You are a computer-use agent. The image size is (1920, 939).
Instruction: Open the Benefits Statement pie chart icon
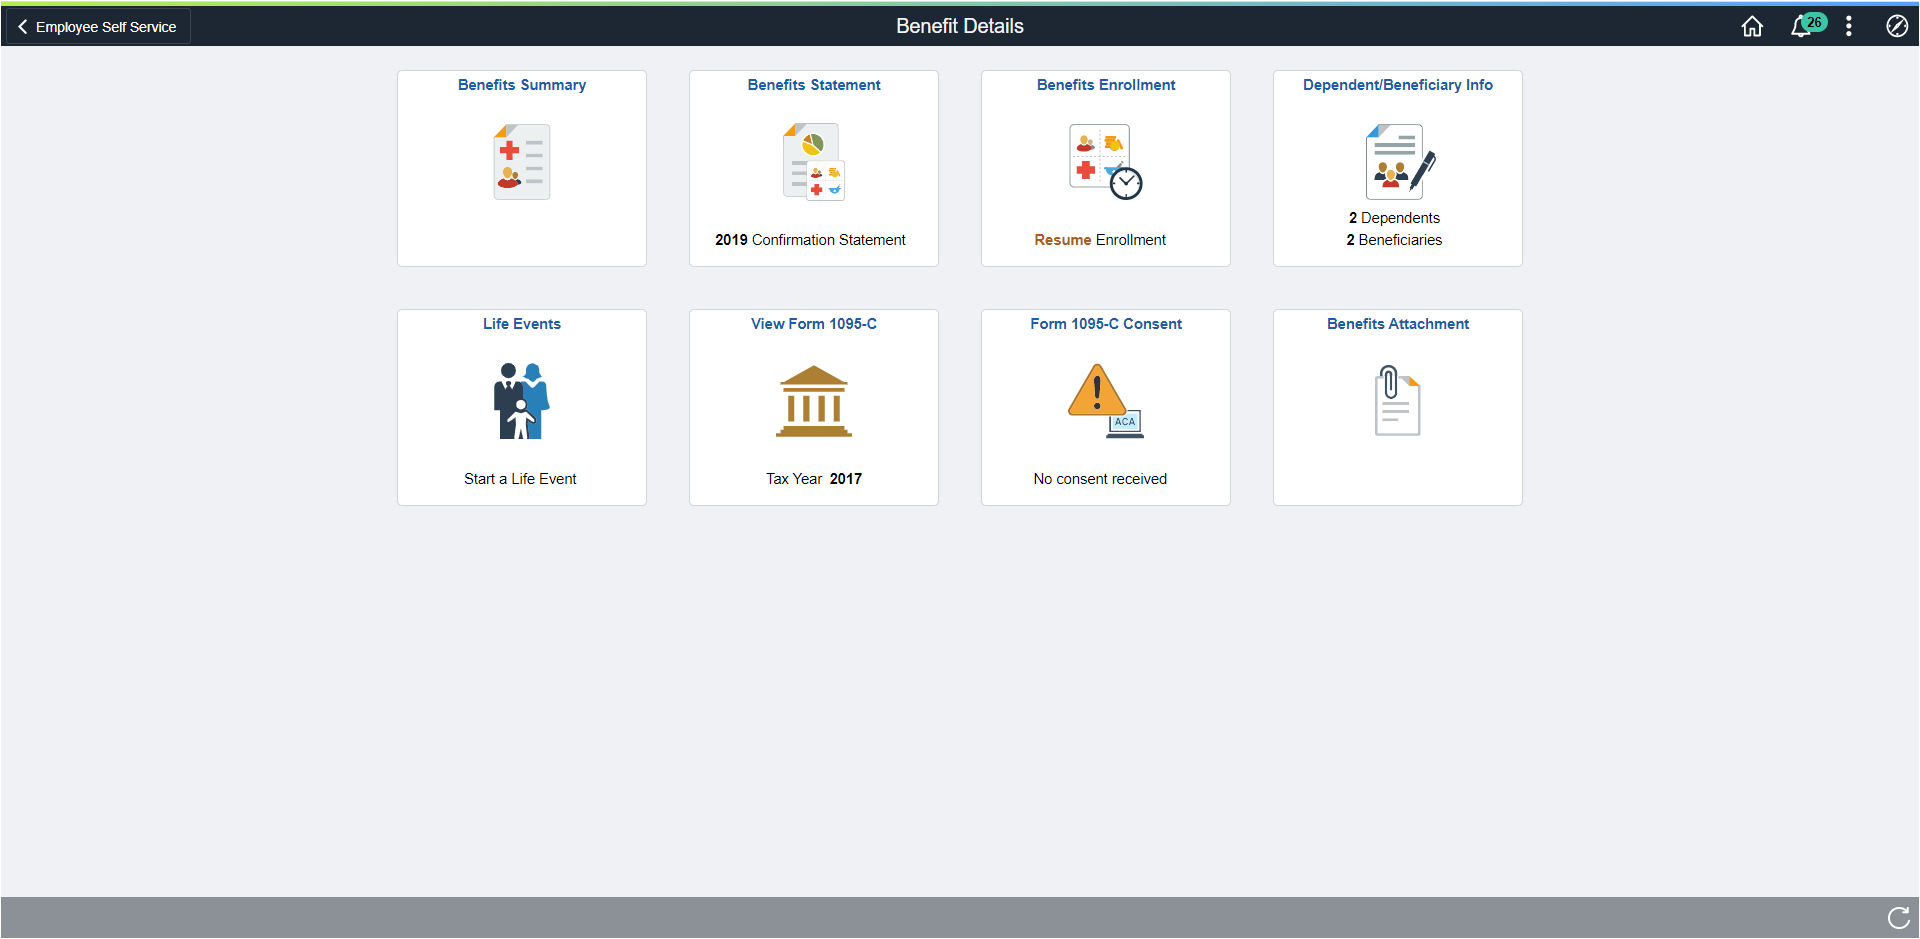814,162
